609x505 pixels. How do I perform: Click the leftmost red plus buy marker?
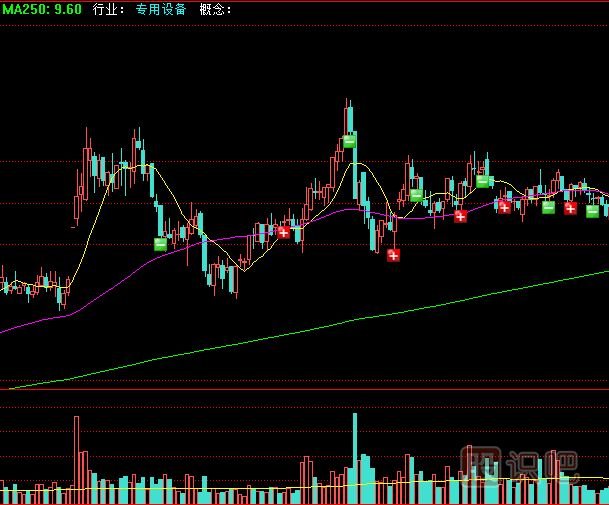click(284, 232)
